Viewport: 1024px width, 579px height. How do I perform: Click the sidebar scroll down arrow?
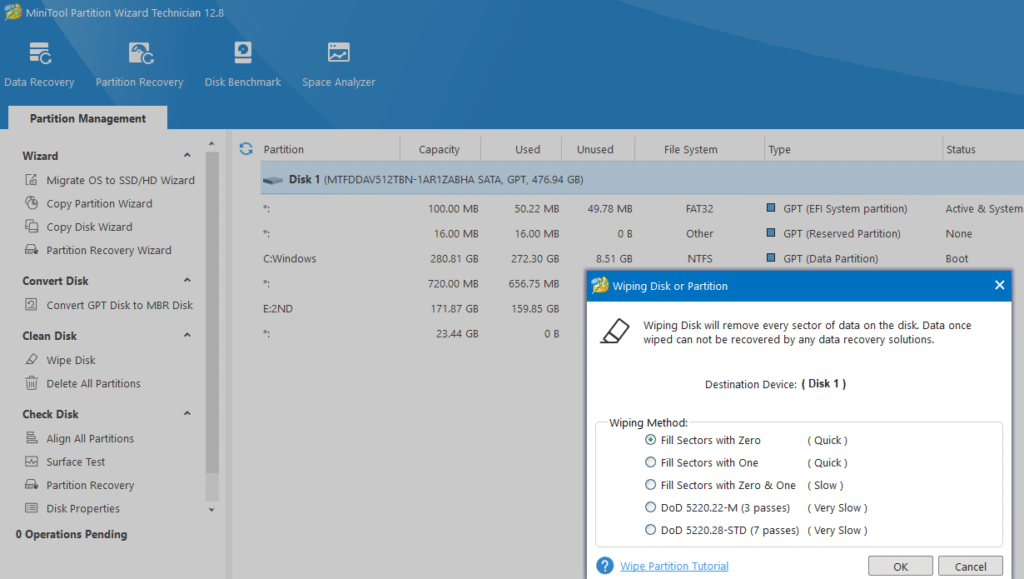212,509
